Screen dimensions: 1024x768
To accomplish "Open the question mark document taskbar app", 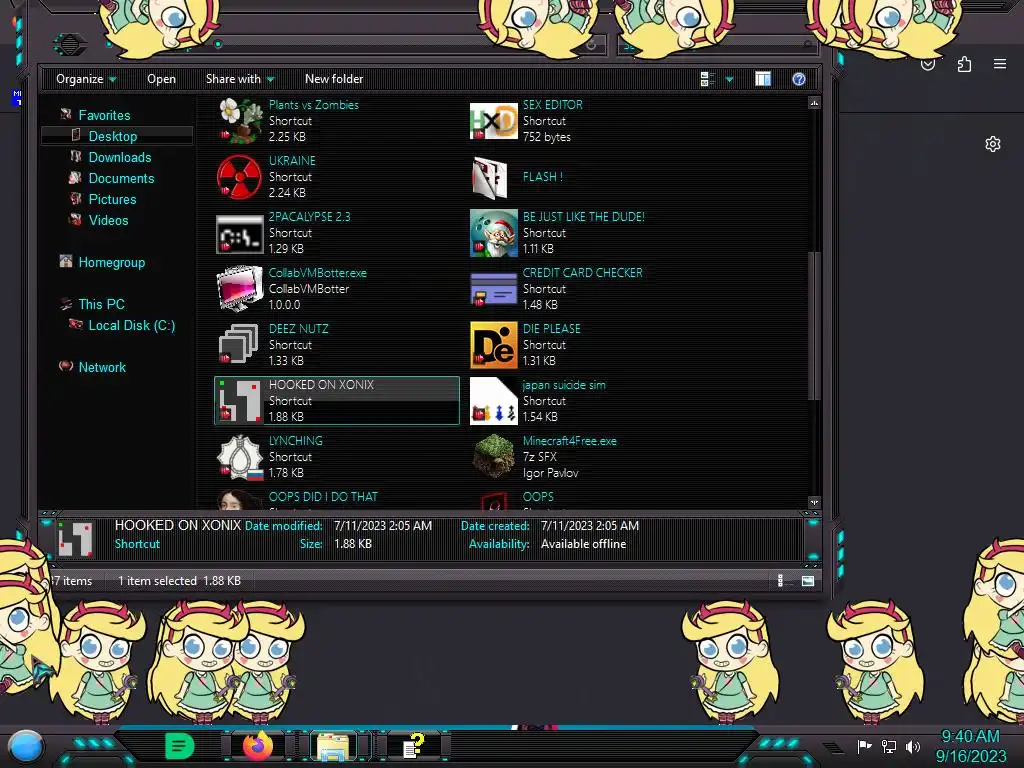I will (413, 746).
